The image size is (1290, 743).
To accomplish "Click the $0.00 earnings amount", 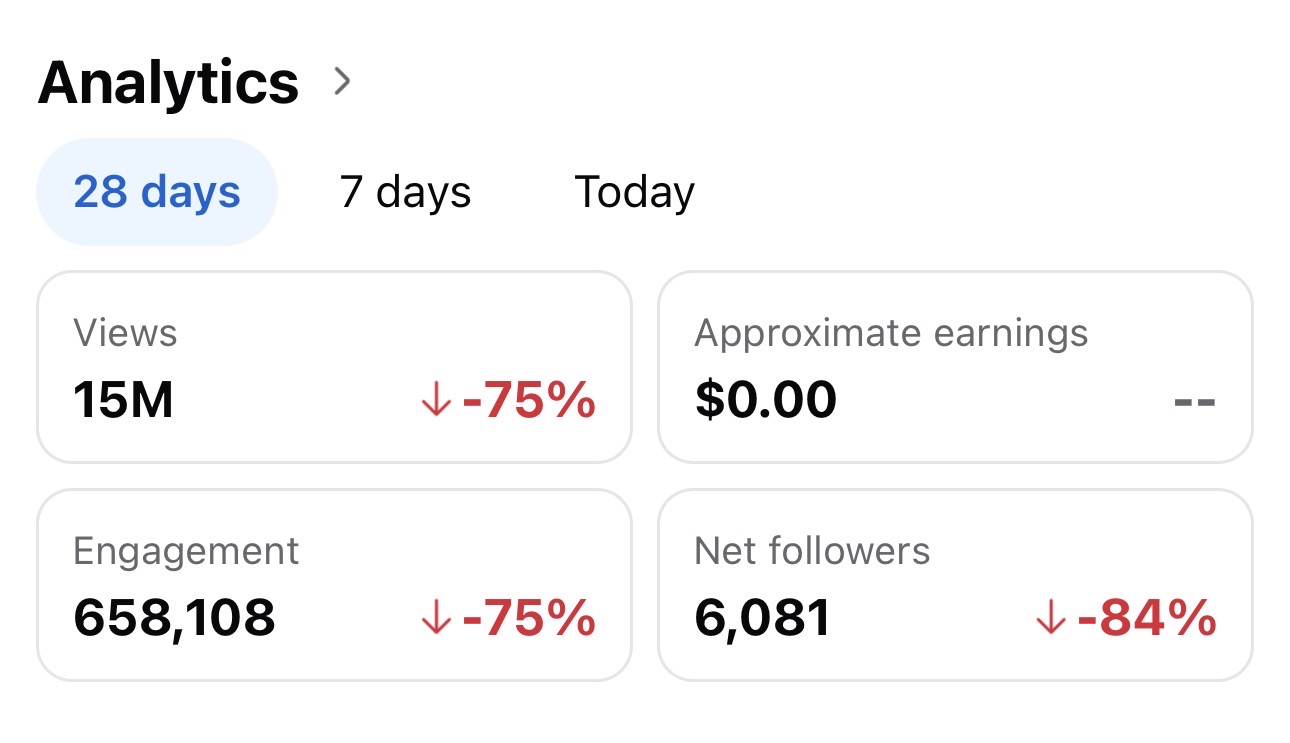I will [766, 401].
